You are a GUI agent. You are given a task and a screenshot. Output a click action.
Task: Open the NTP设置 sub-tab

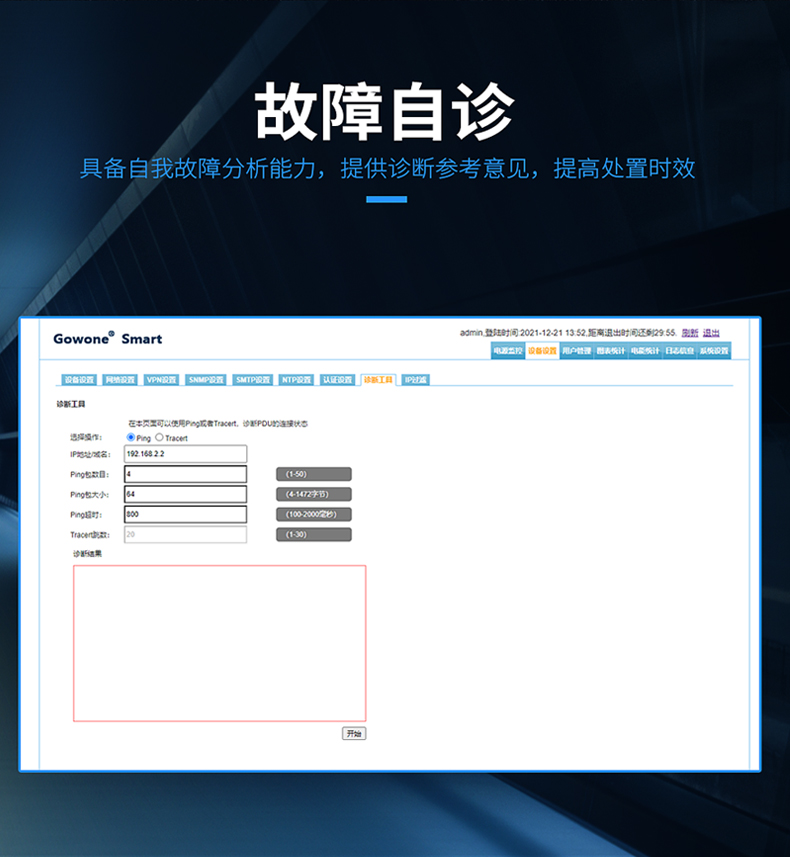297,380
